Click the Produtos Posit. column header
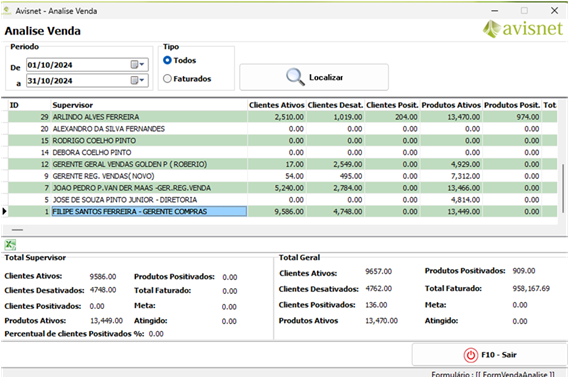 pos(512,105)
